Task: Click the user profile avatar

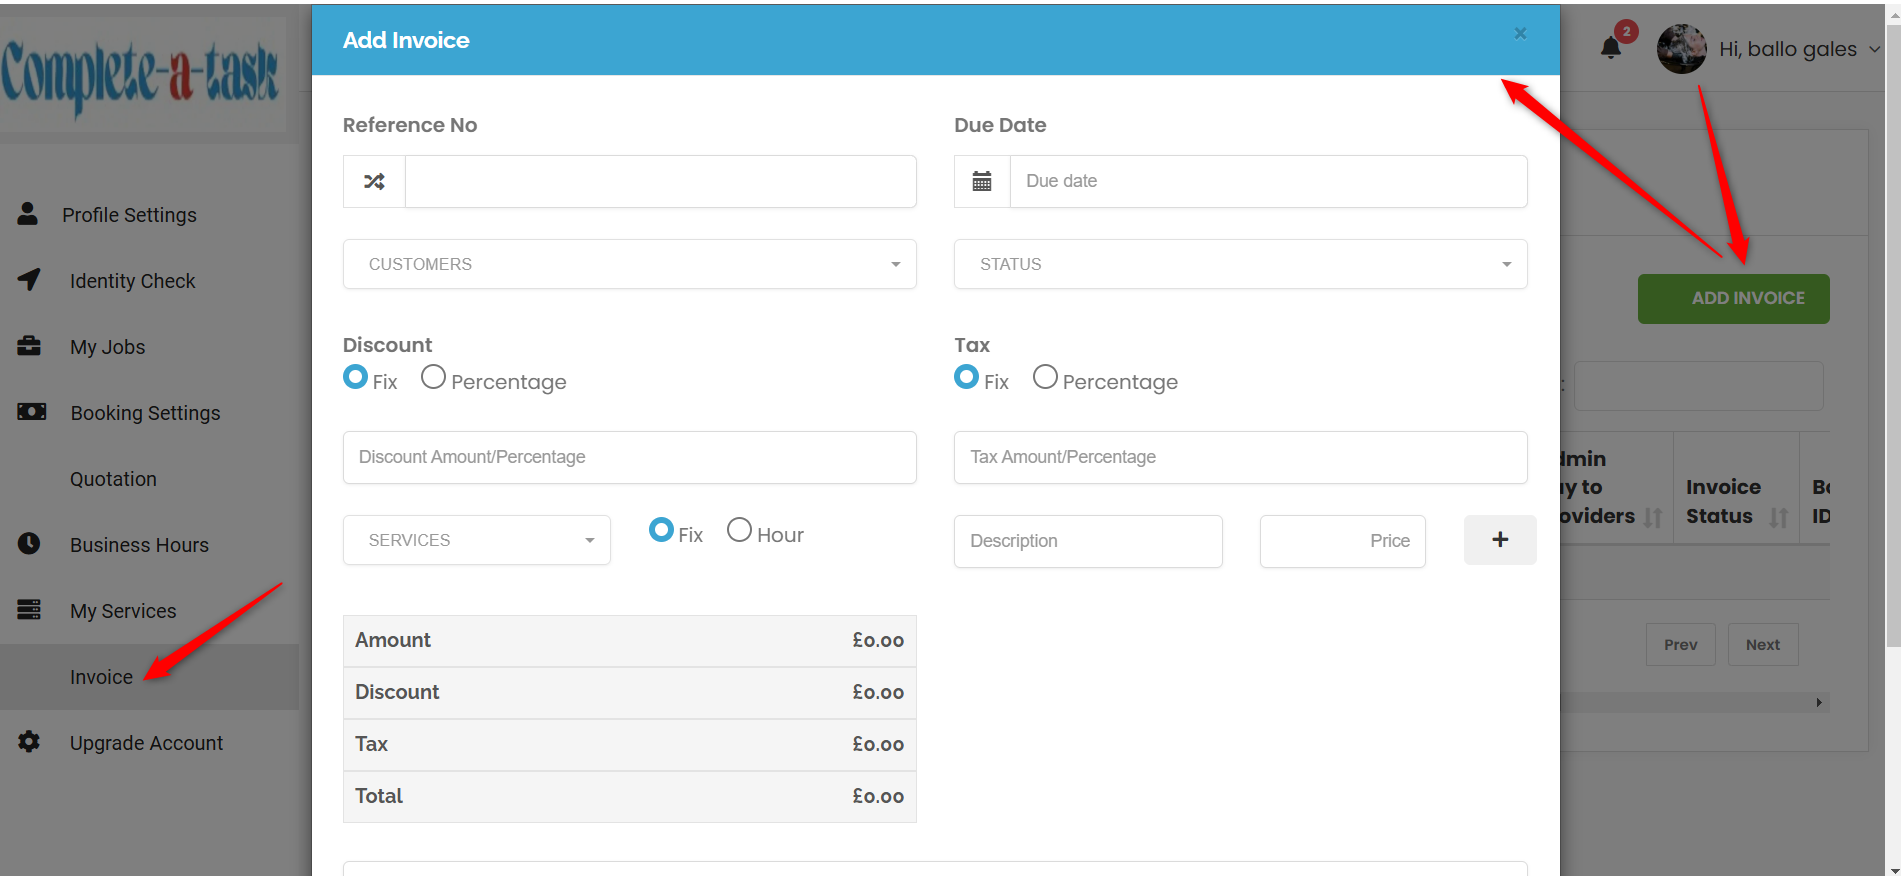Action: pos(1681,49)
